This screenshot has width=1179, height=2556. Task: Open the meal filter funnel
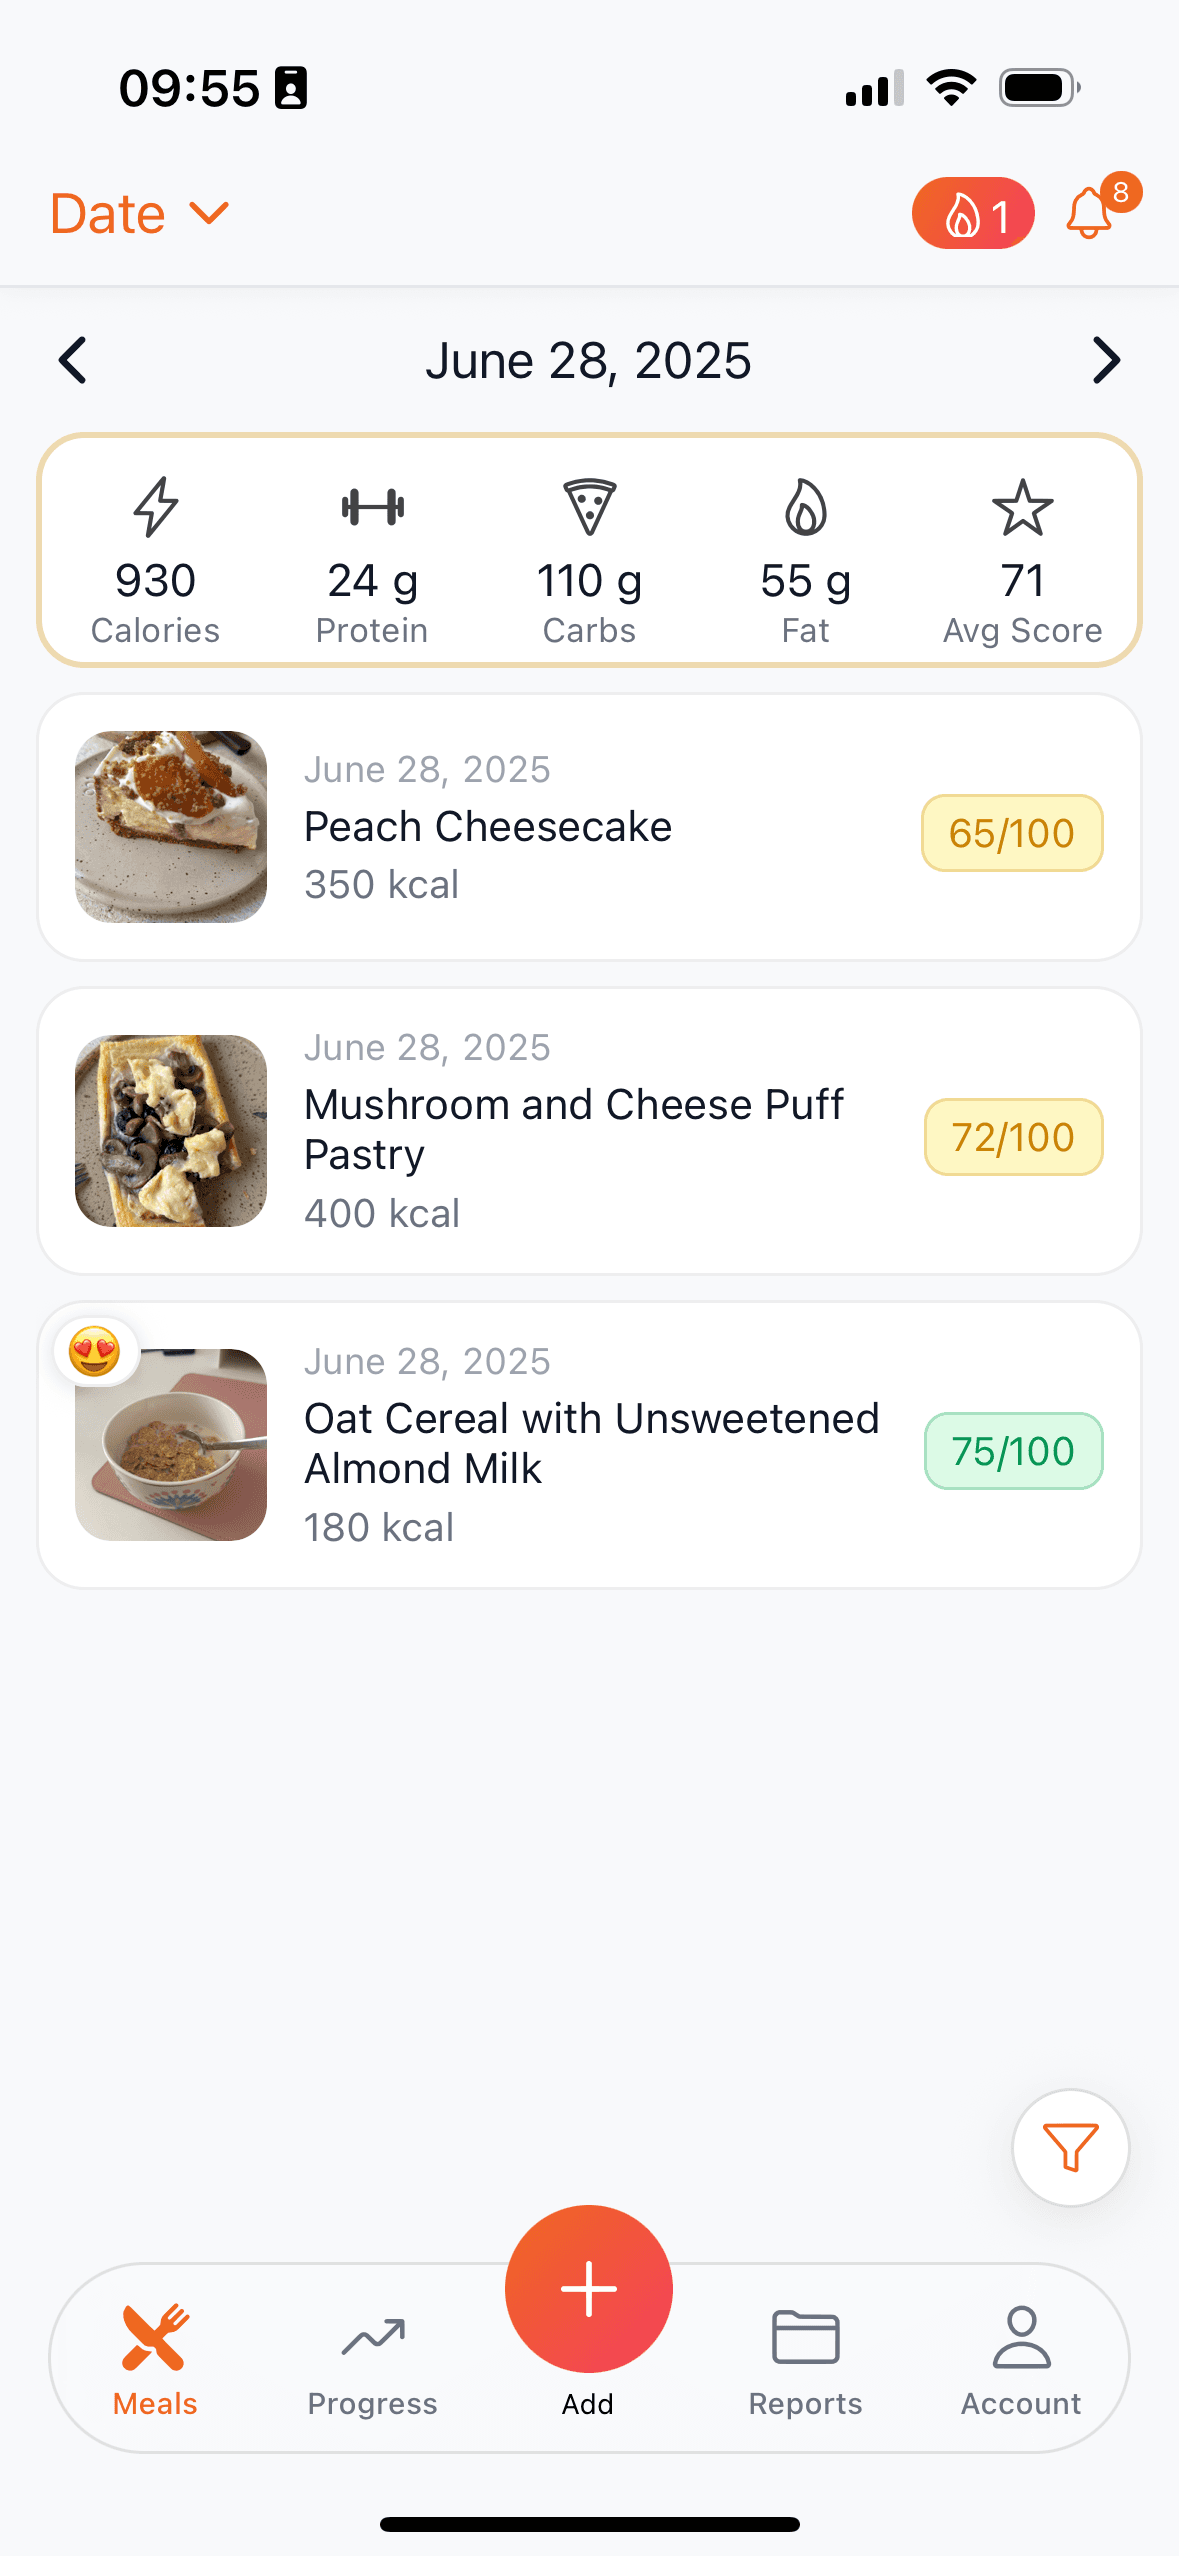click(x=1070, y=2147)
